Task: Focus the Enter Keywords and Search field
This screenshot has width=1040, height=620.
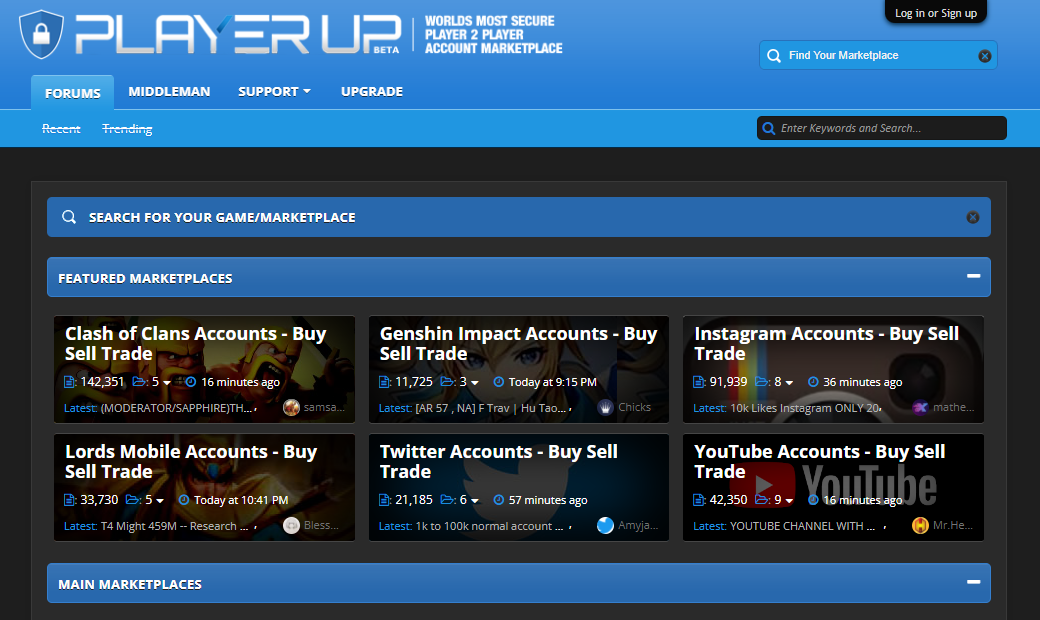Action: [x=881, y=128]
